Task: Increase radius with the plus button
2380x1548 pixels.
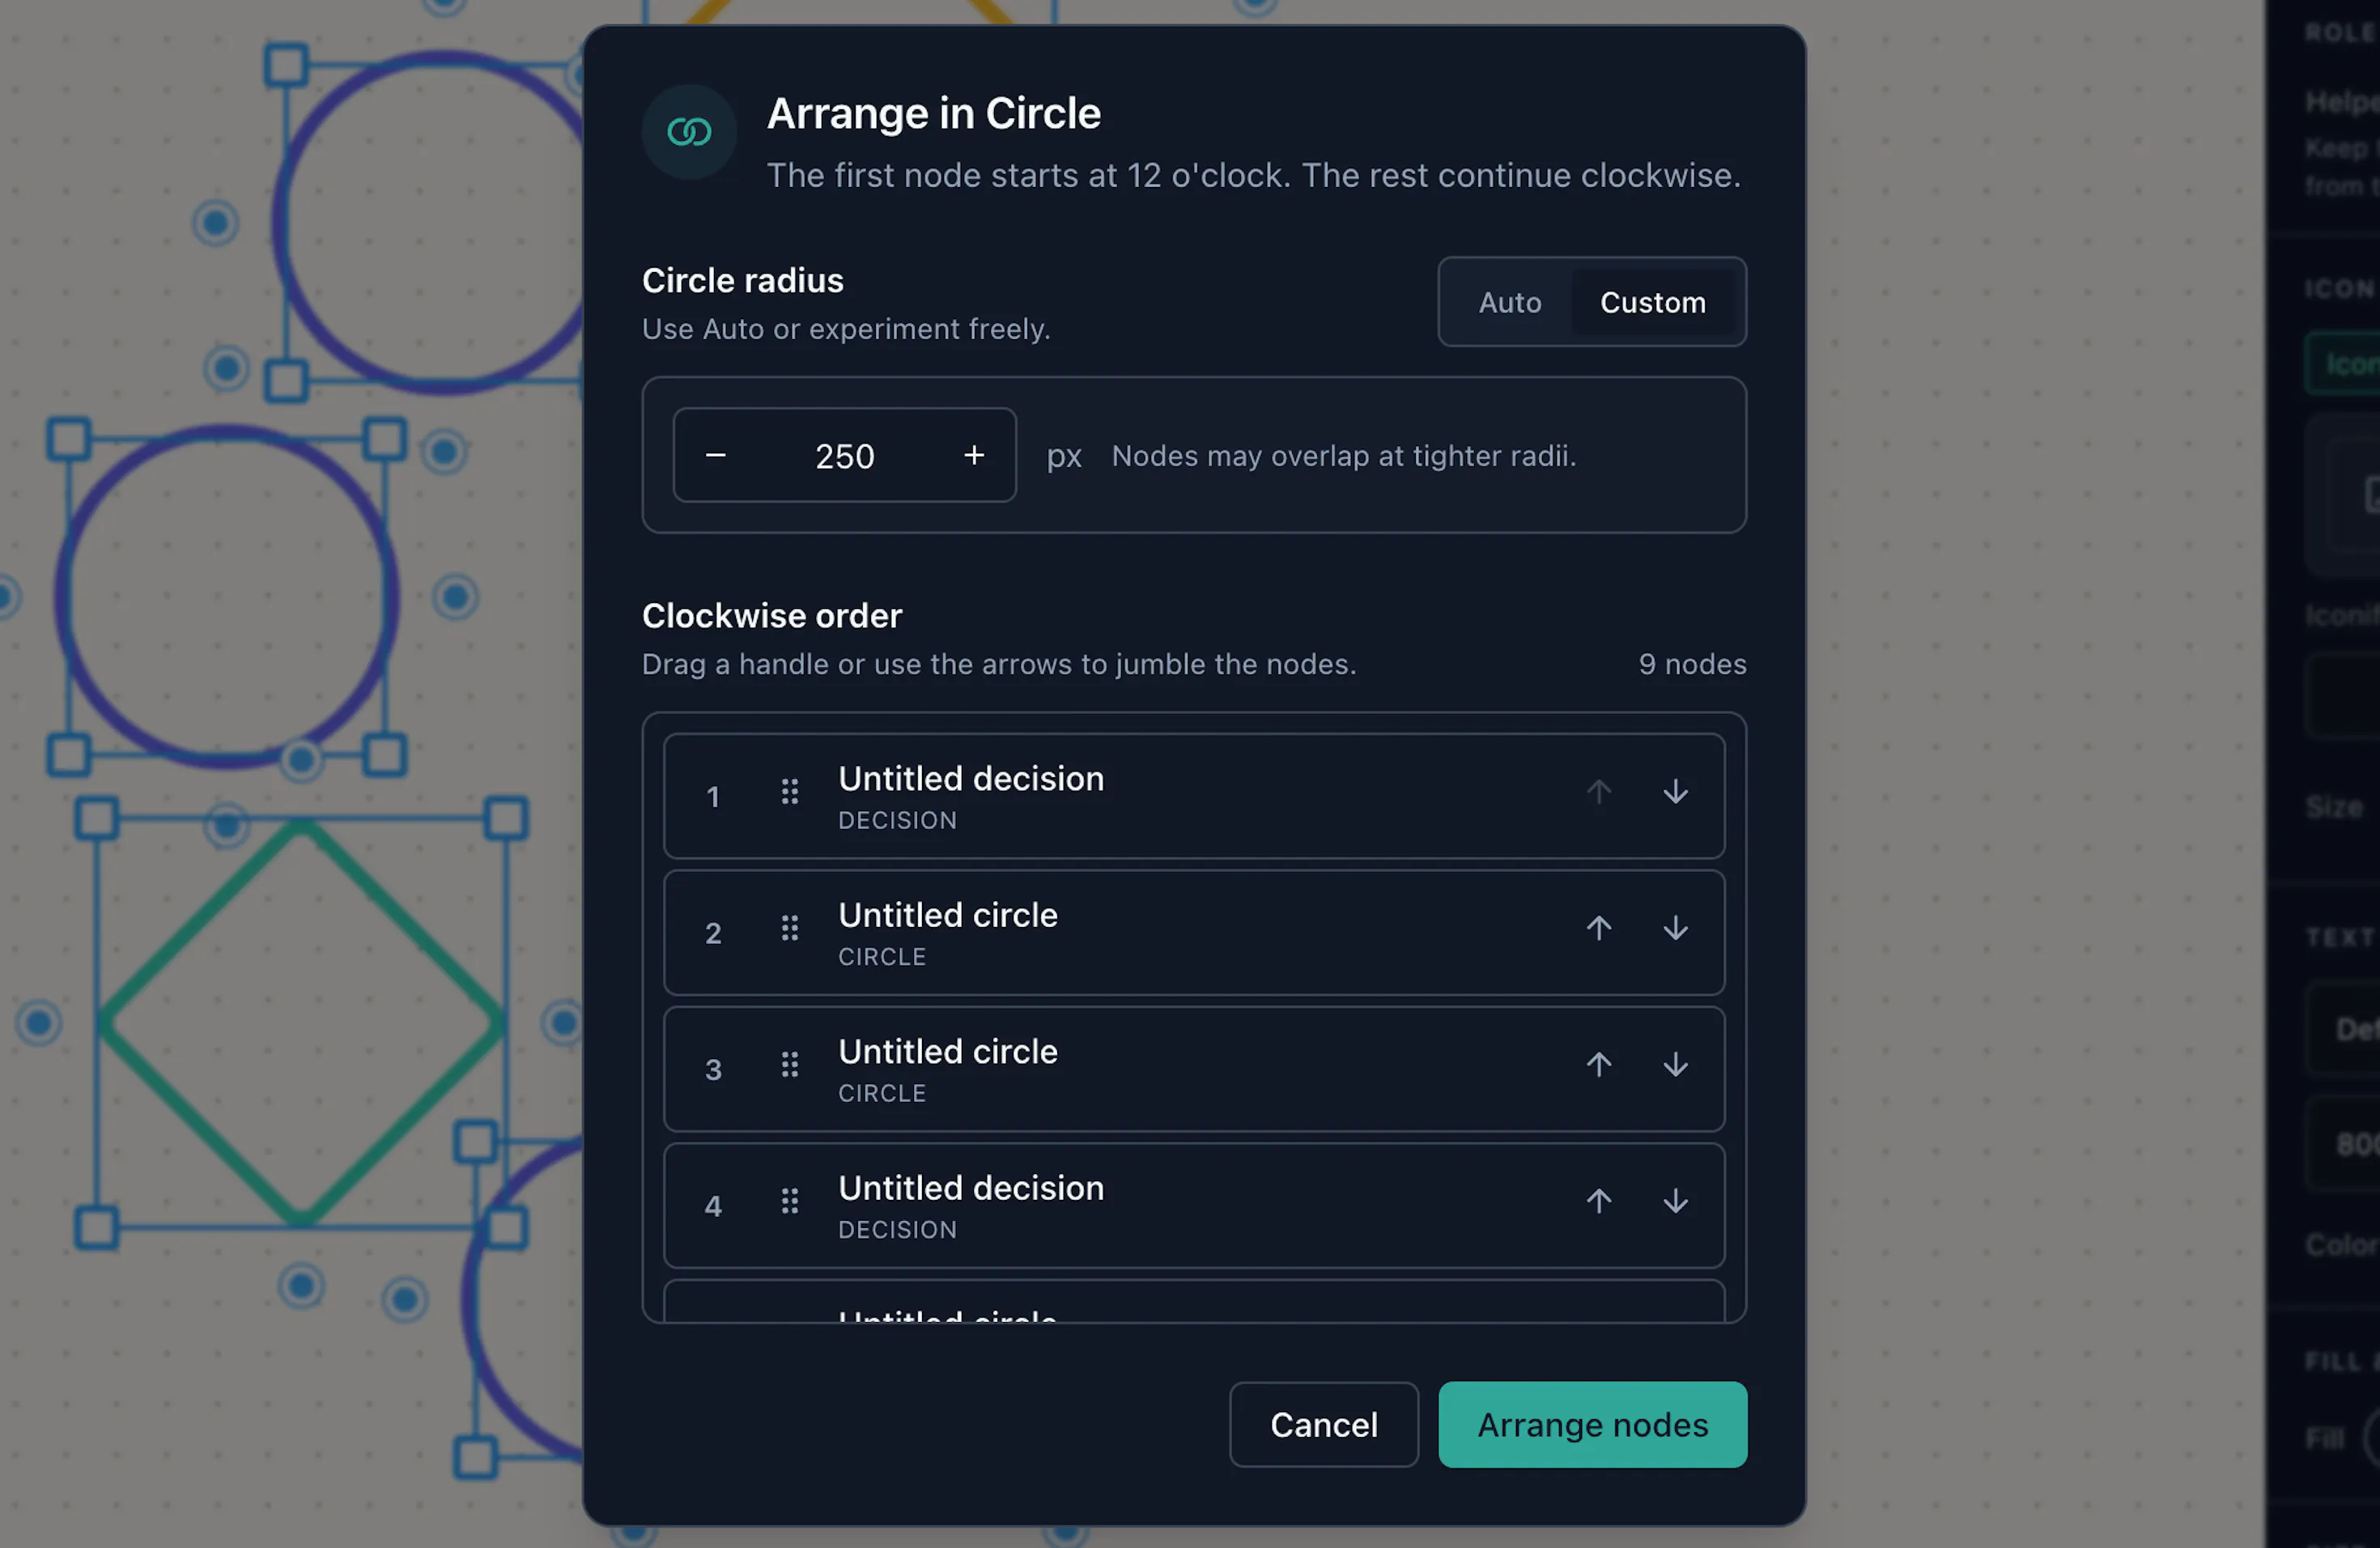Action: pos(974,456)
